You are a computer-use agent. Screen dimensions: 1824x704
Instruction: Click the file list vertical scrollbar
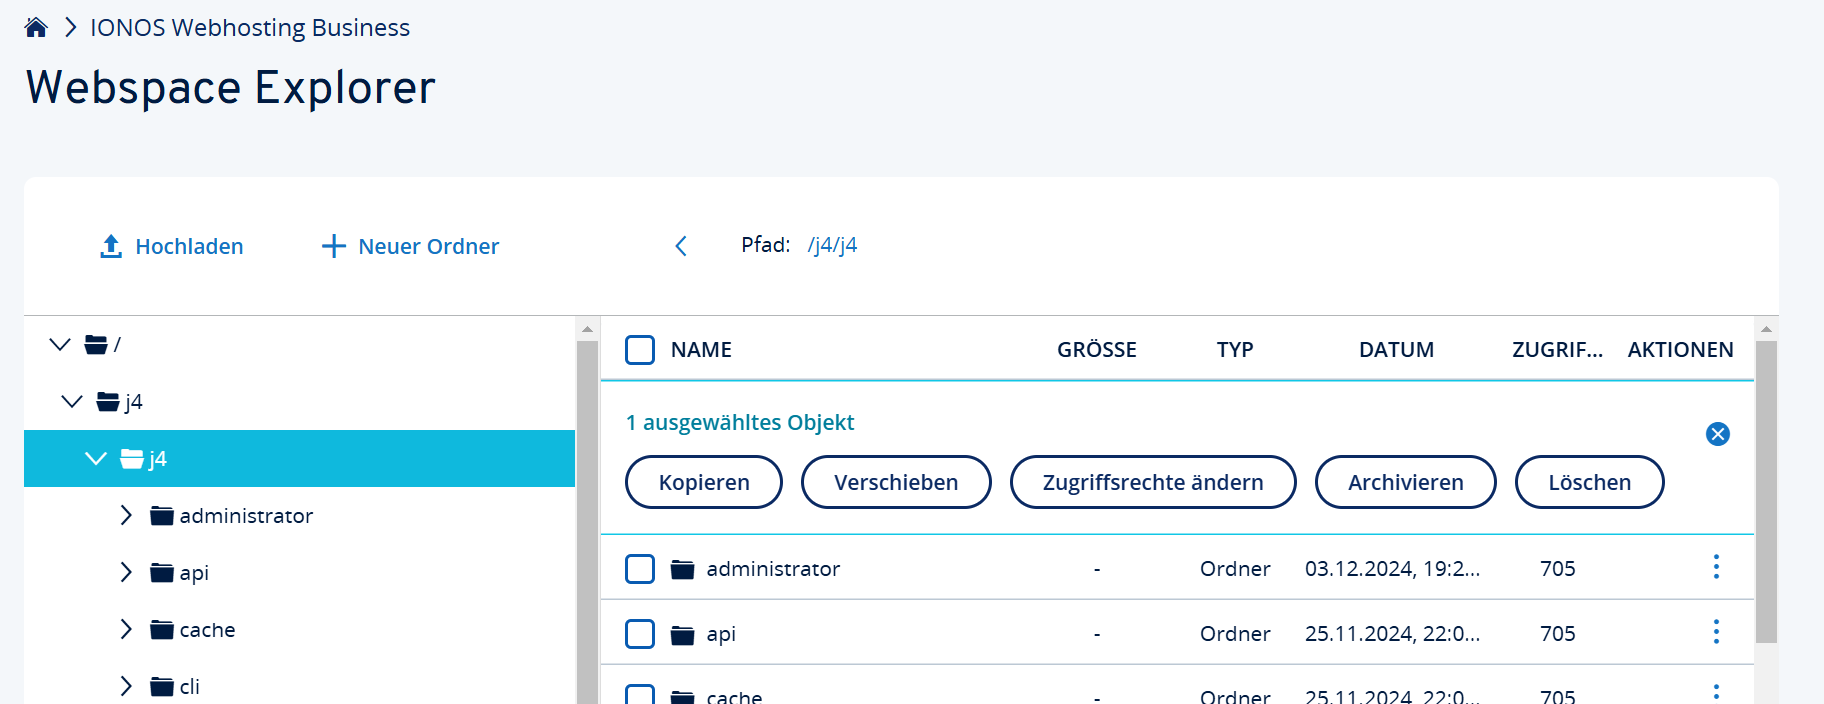click(1766, 490)
